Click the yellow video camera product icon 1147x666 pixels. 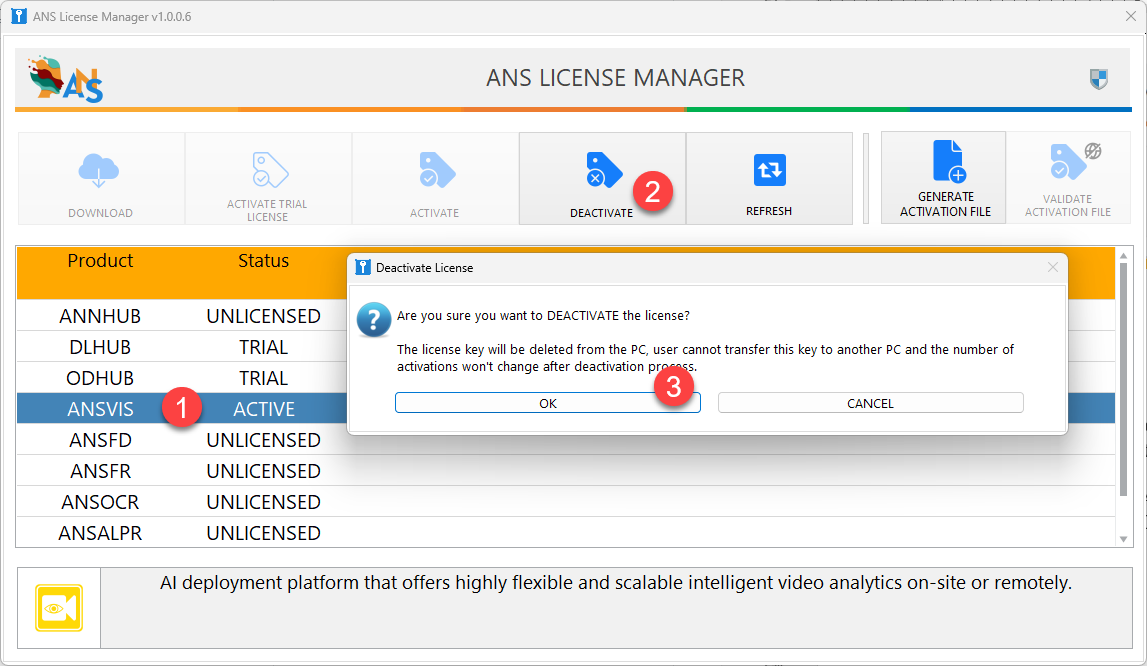click(59, 608)
